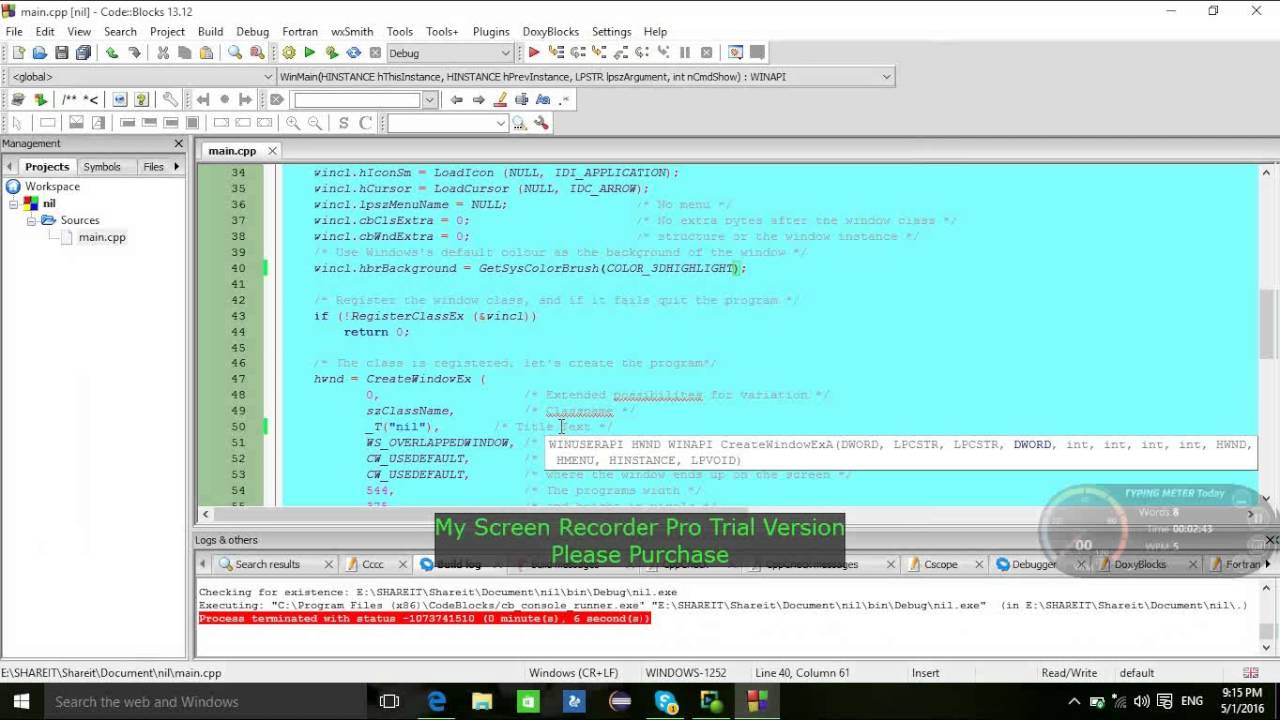Zoom in with the magnifier plus icon

pos(293,123)
